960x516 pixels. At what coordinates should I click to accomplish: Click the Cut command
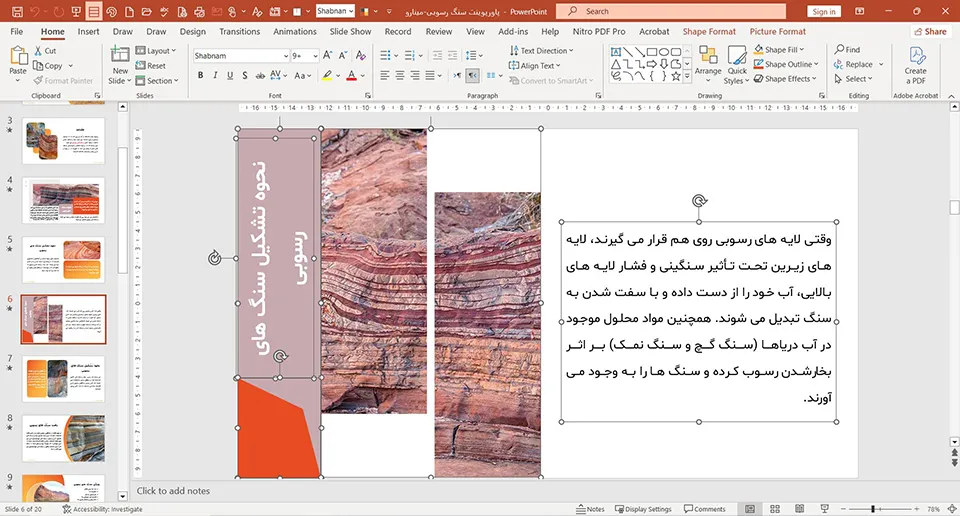click(x=45, y=51)
